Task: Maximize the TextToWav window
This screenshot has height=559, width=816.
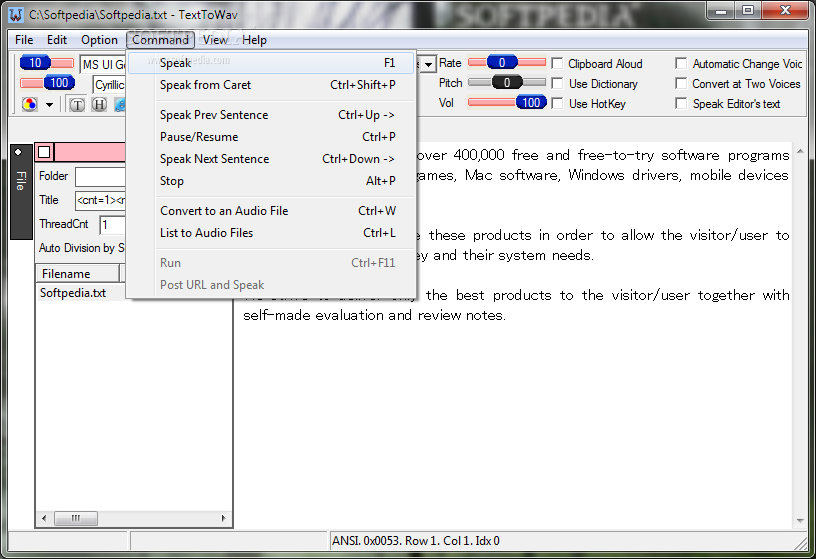Action: (x=748, y=11)
